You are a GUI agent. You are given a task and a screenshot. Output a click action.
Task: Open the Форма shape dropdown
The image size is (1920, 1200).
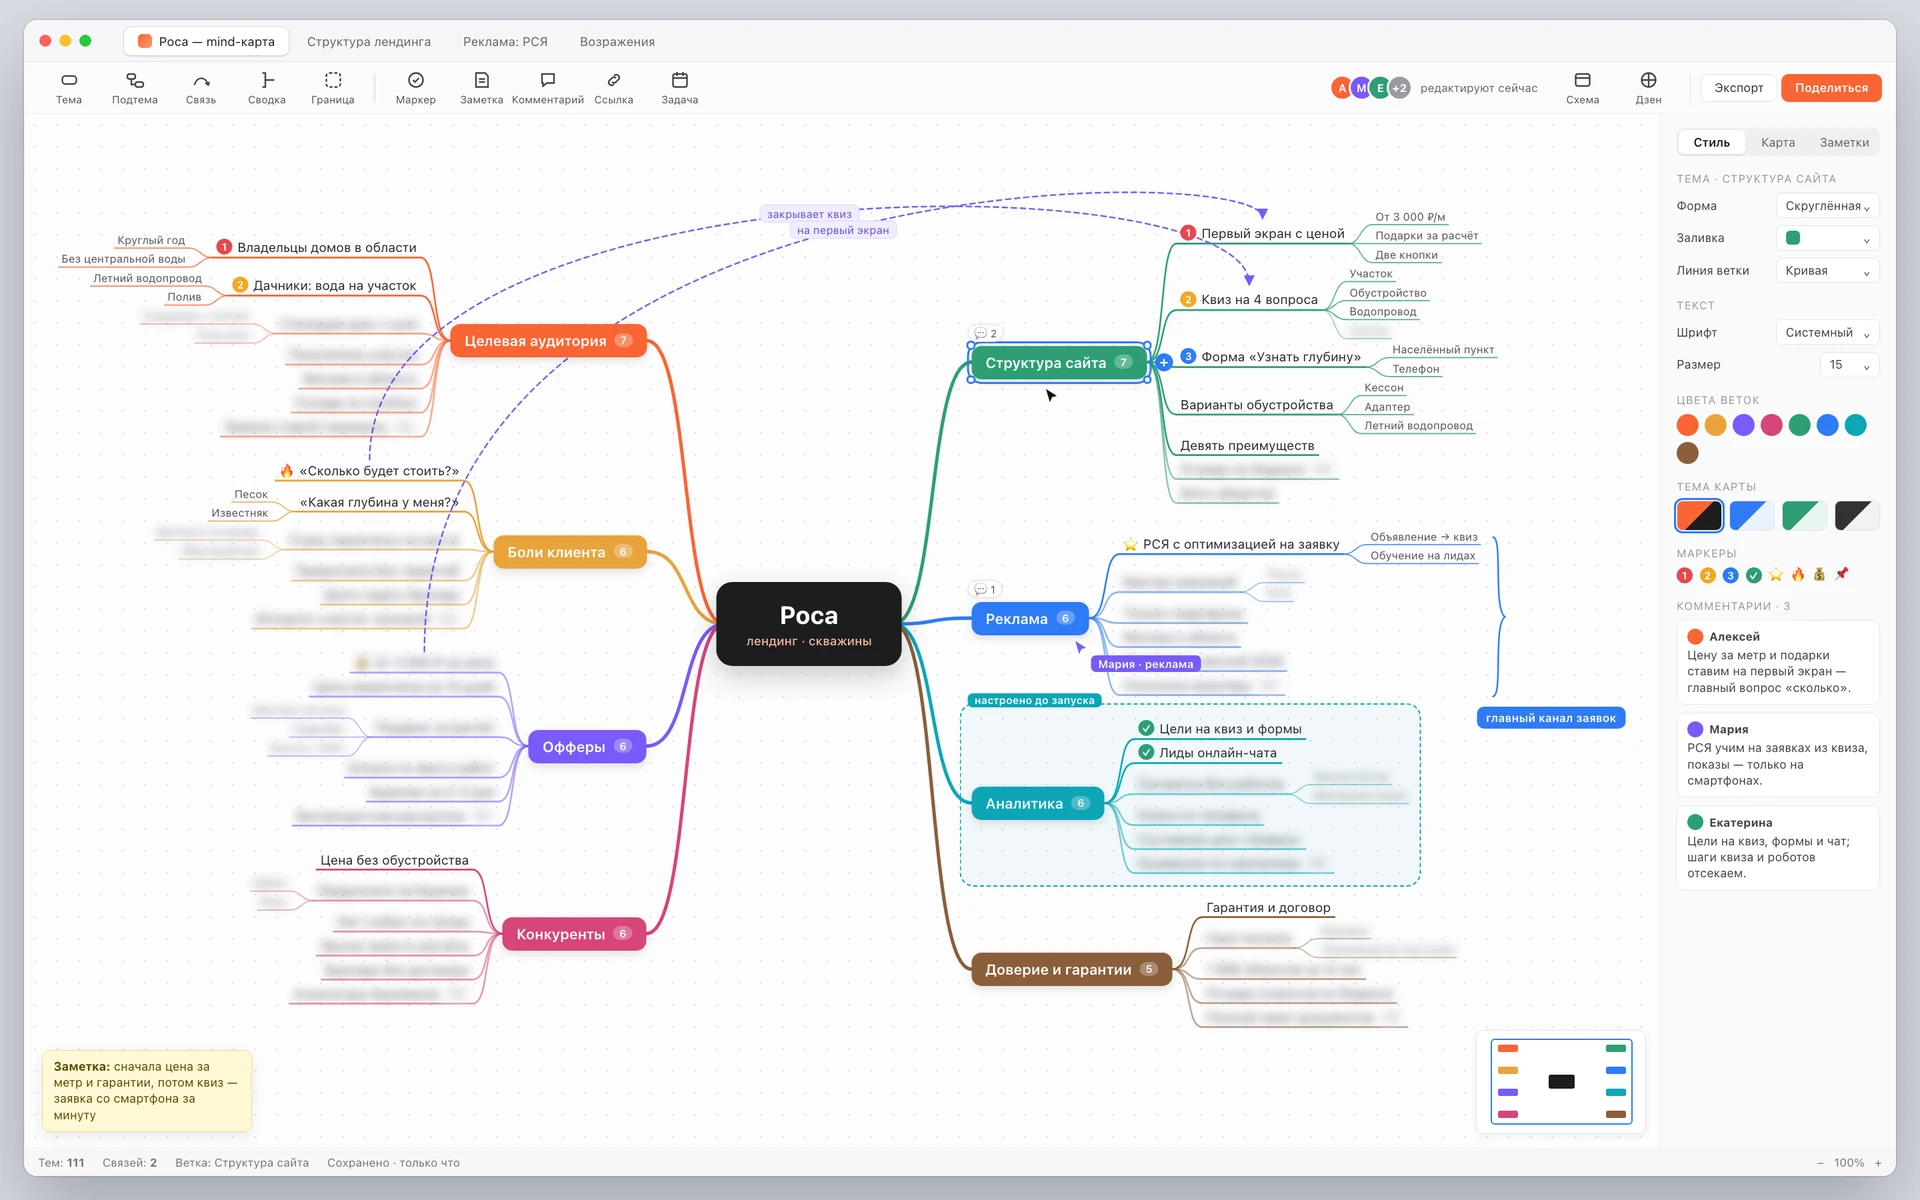[x=1827, y=206]
